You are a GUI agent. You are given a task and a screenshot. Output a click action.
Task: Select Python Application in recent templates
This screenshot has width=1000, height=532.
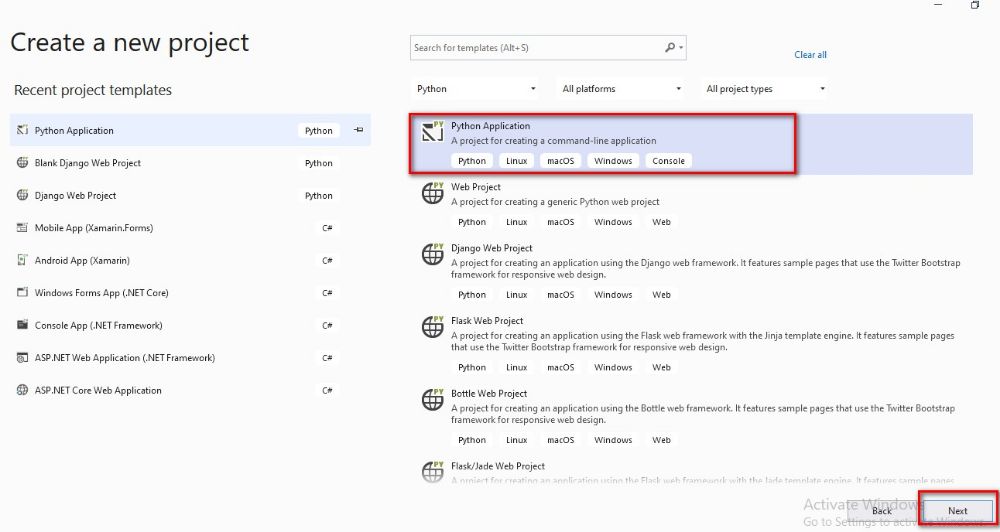point(190,130)
